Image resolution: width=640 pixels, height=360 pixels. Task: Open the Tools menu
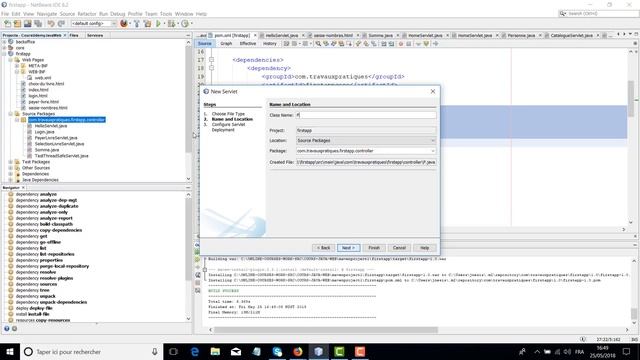pos(166,14)
